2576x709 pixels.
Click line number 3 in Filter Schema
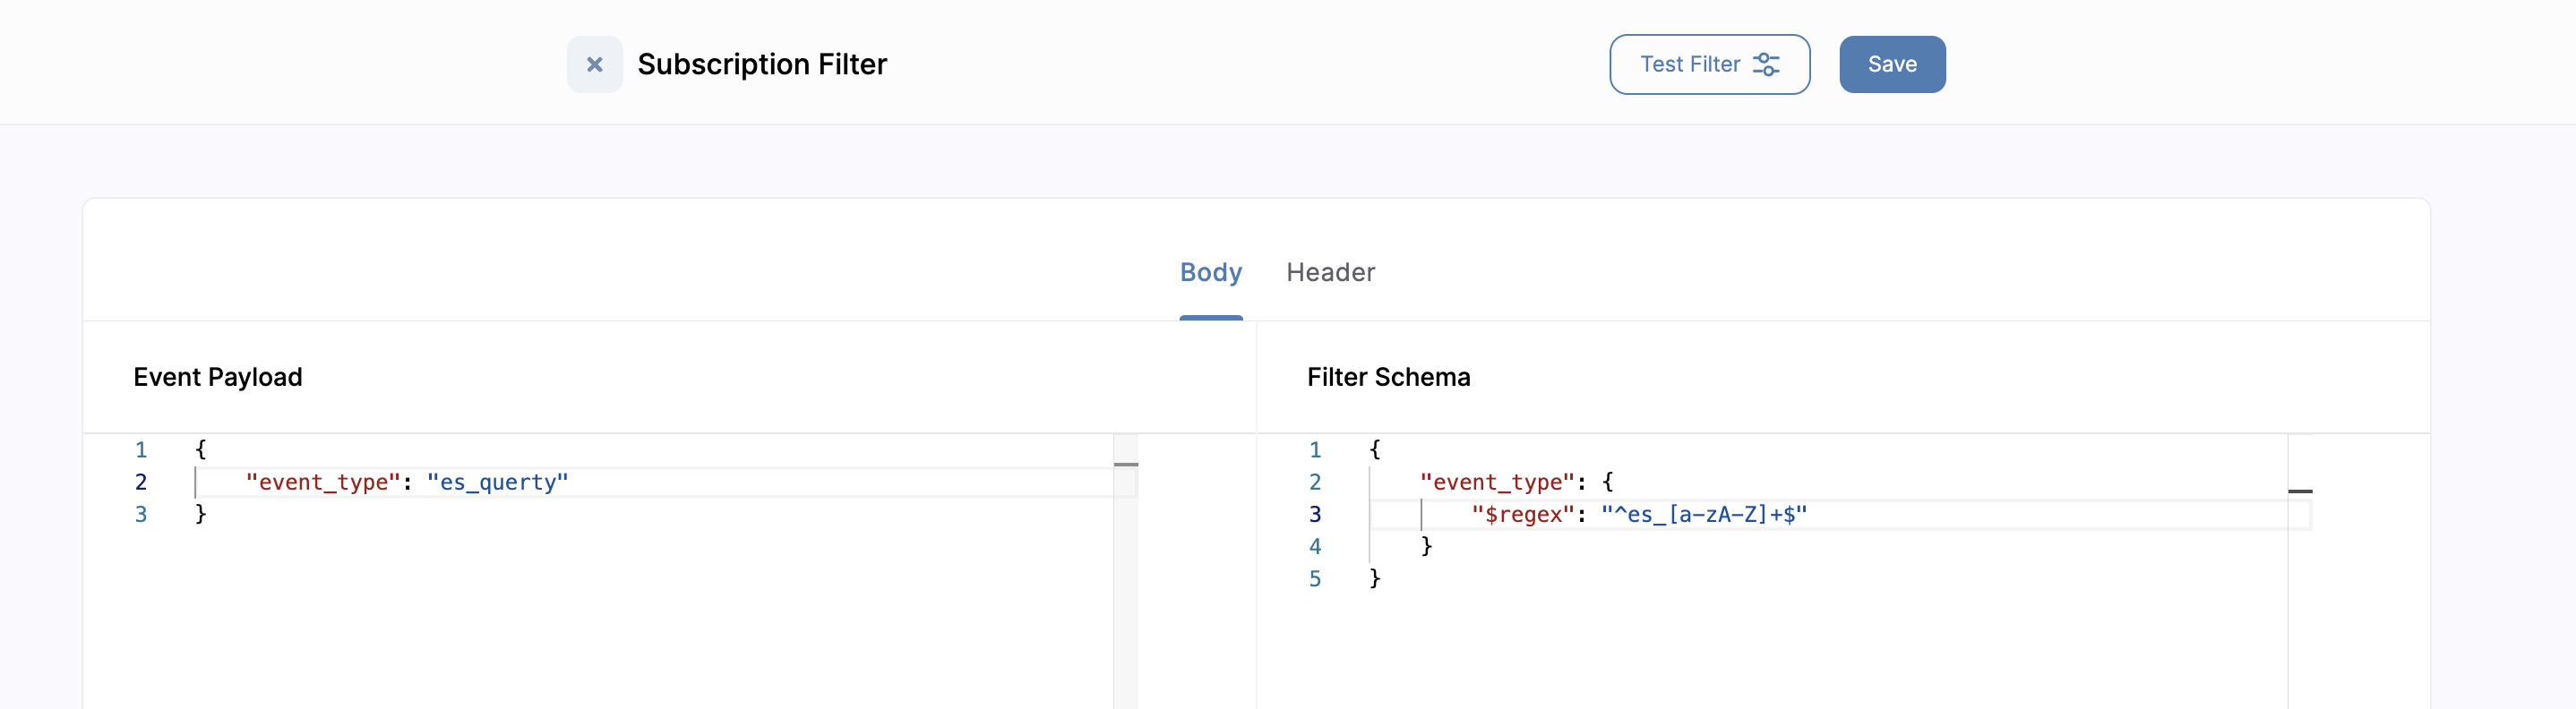(x=1315, y=514)
